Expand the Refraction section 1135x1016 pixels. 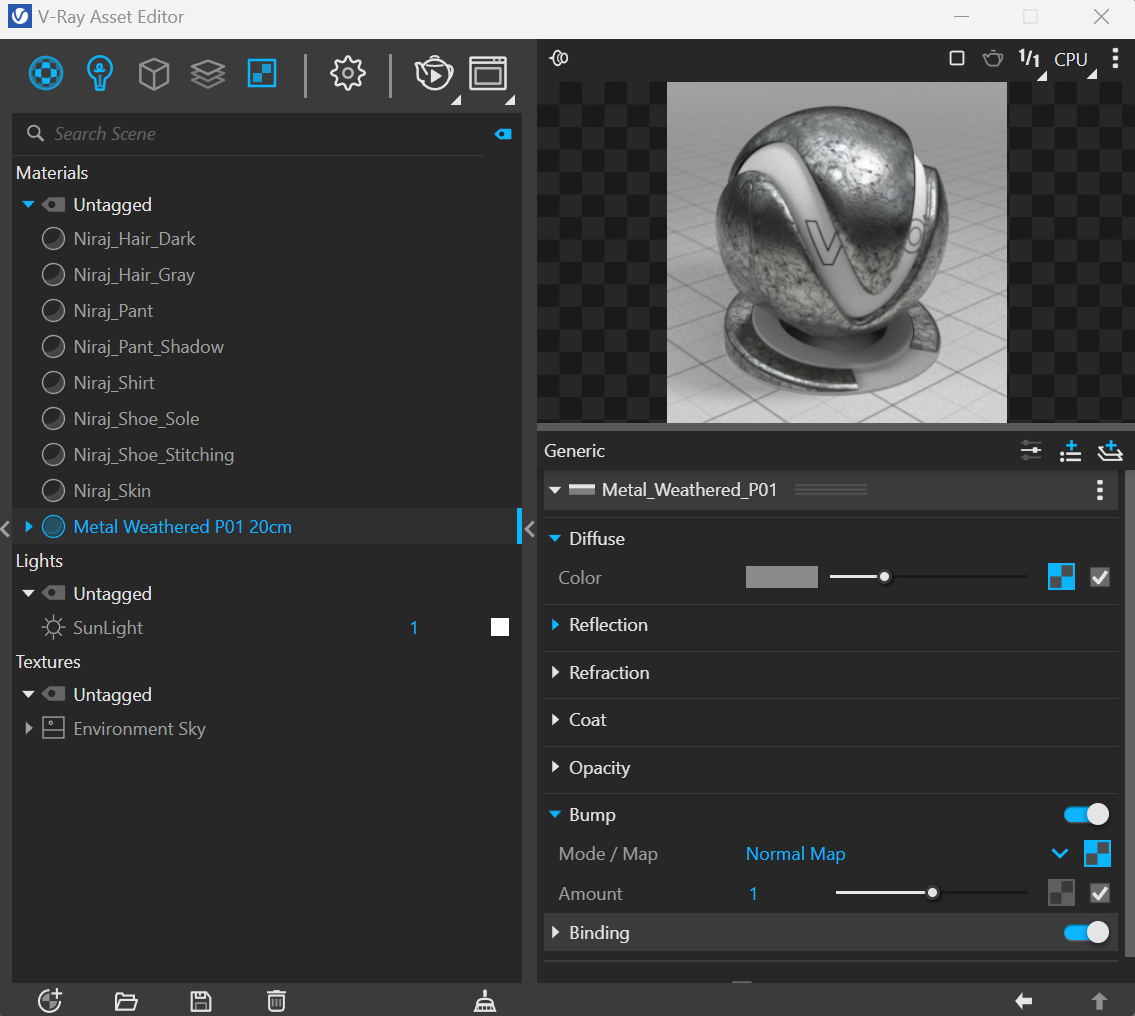click(555, 672)
